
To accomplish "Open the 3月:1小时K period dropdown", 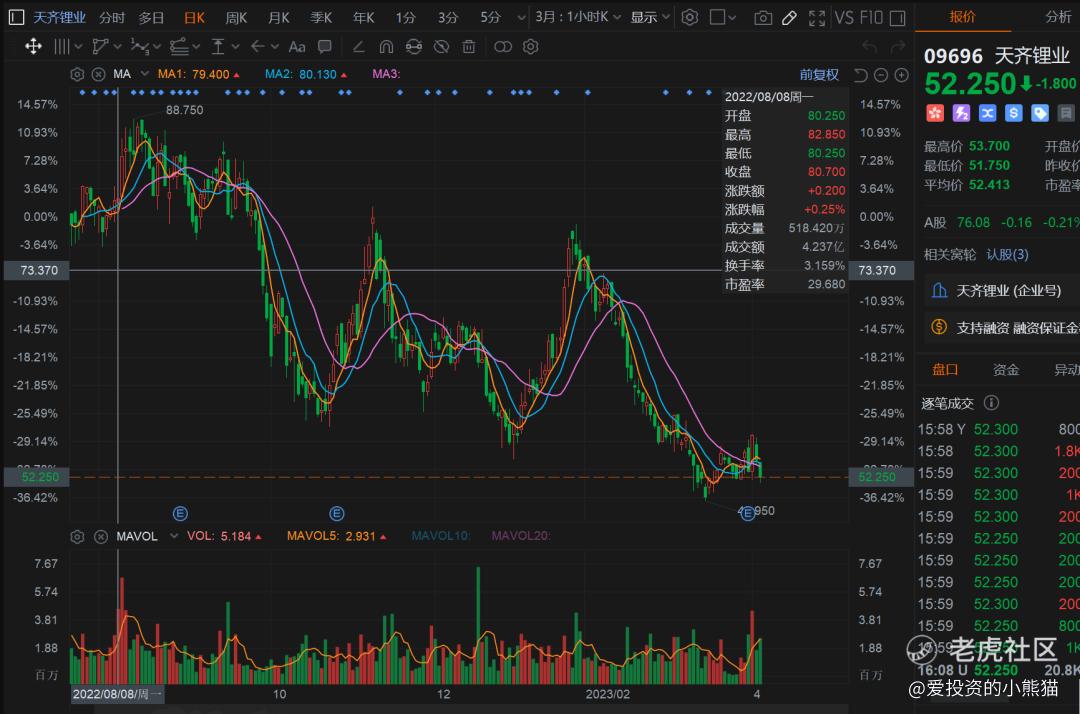I will click(x=578, y=17).
